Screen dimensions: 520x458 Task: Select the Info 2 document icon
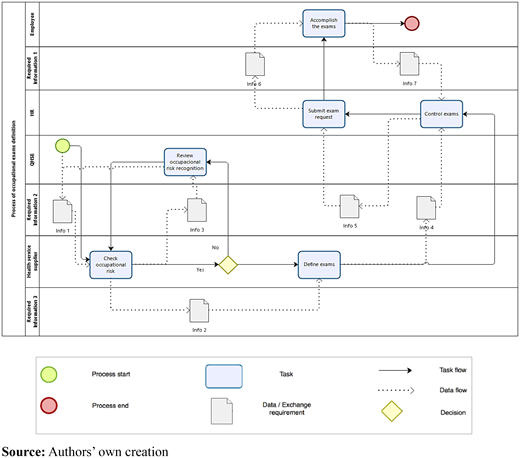(x=199, y=311)
